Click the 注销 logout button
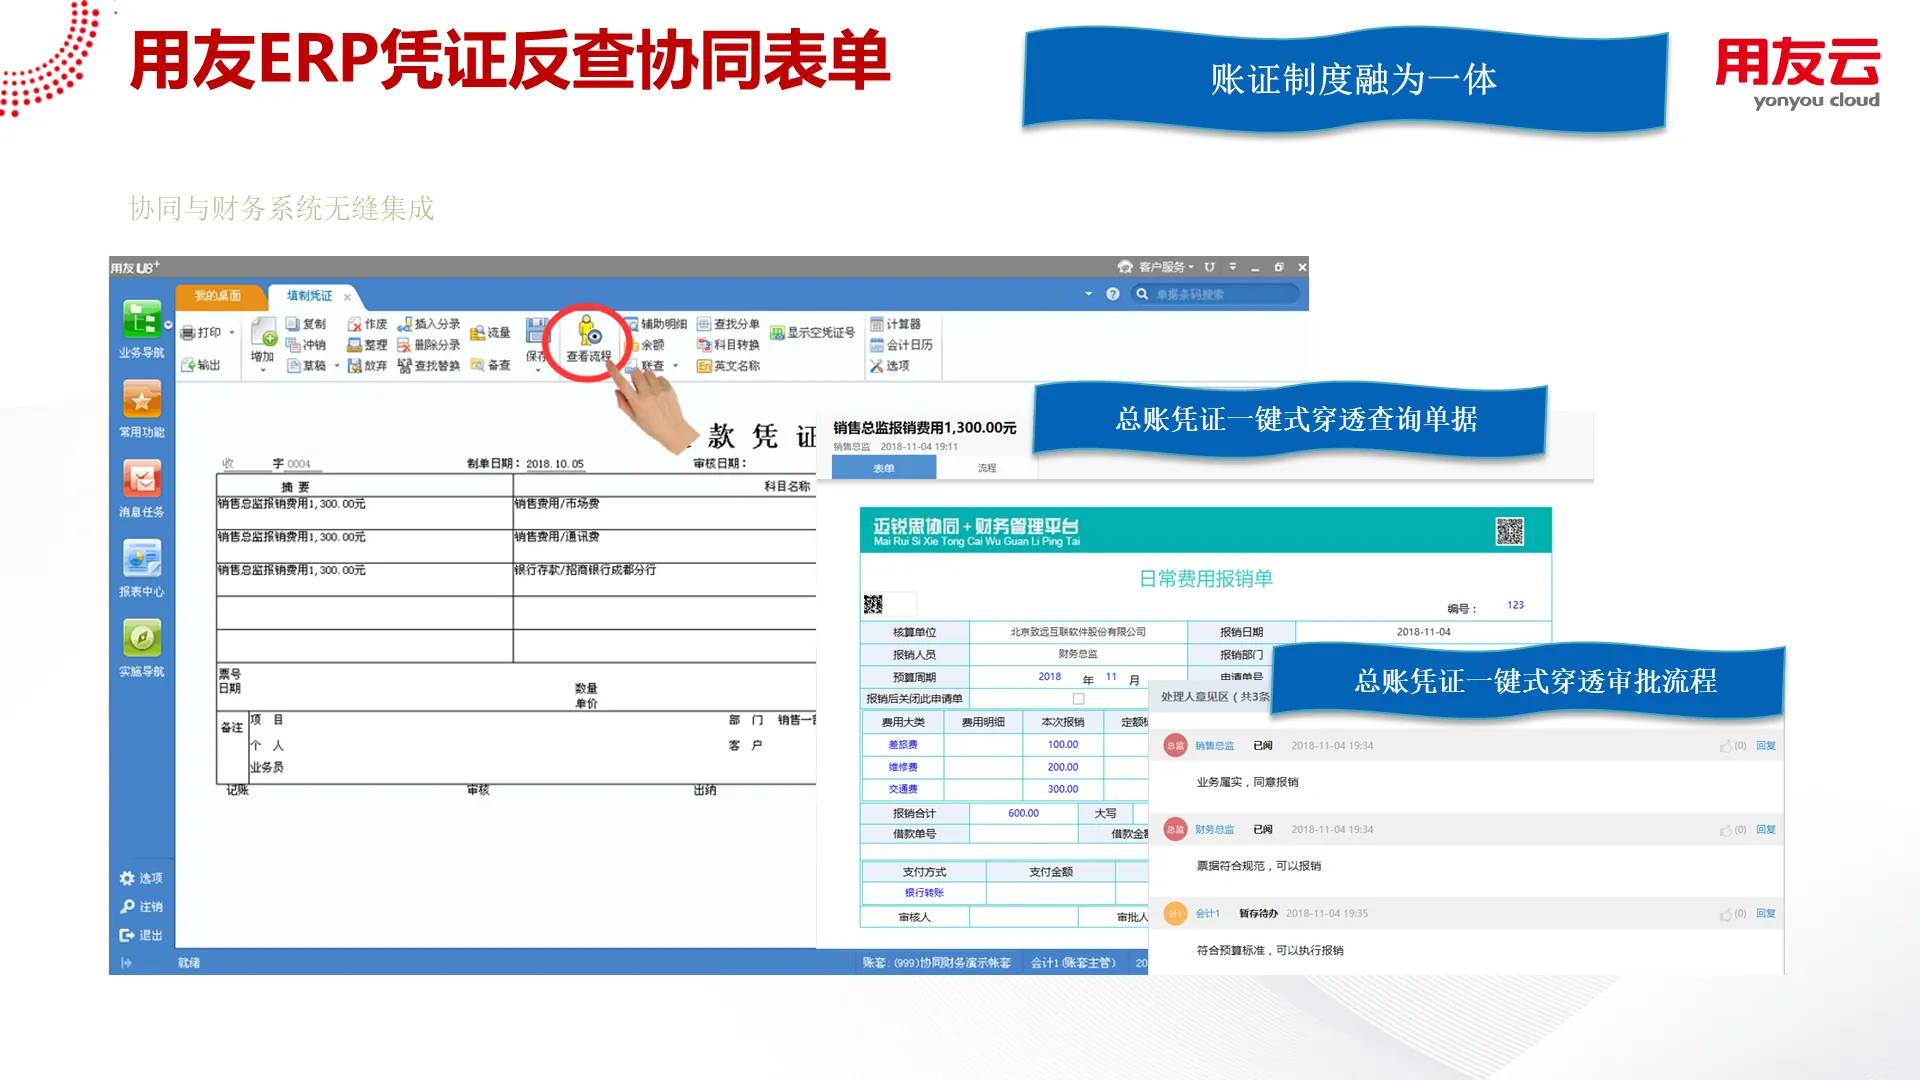The height and width of the screenshot is (1080, 1920). 141,907
